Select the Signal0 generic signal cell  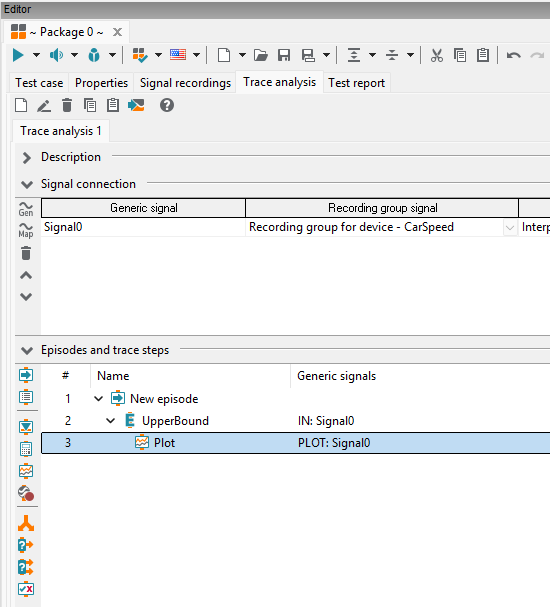(x=143, y=227)
